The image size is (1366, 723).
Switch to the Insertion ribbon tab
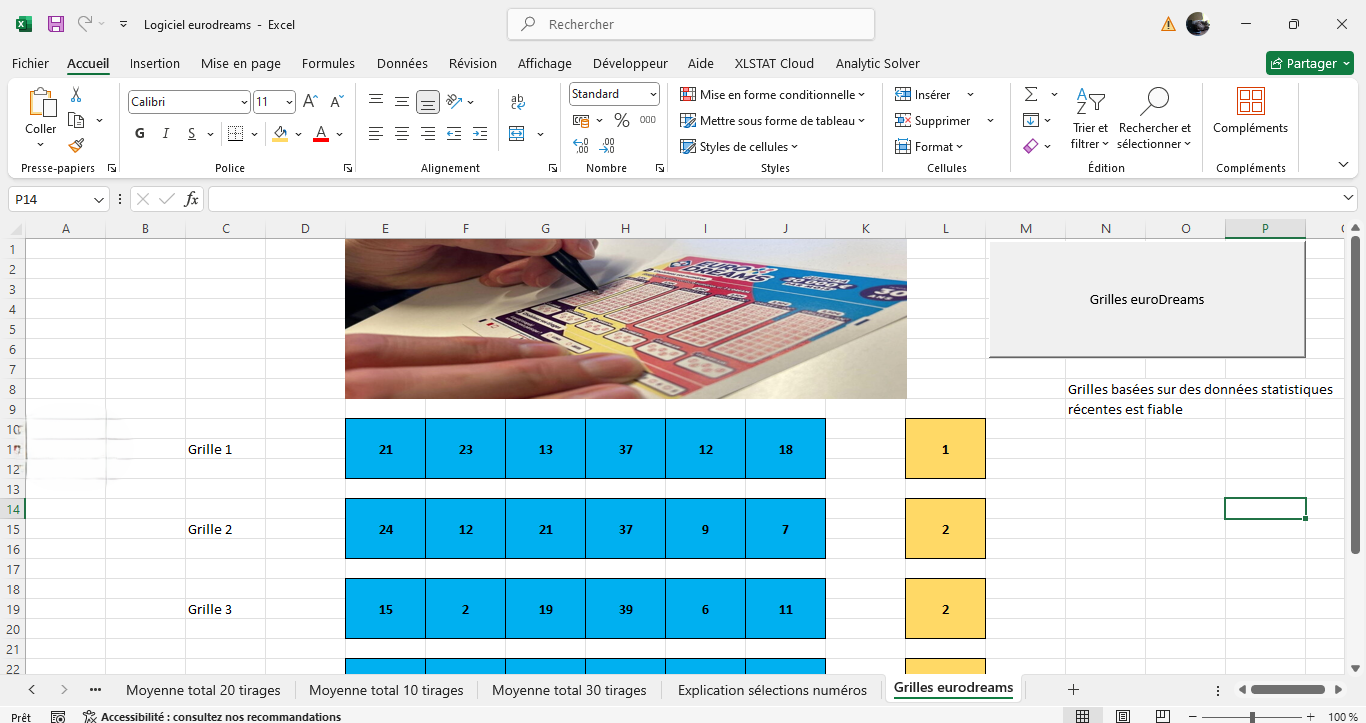155,63
